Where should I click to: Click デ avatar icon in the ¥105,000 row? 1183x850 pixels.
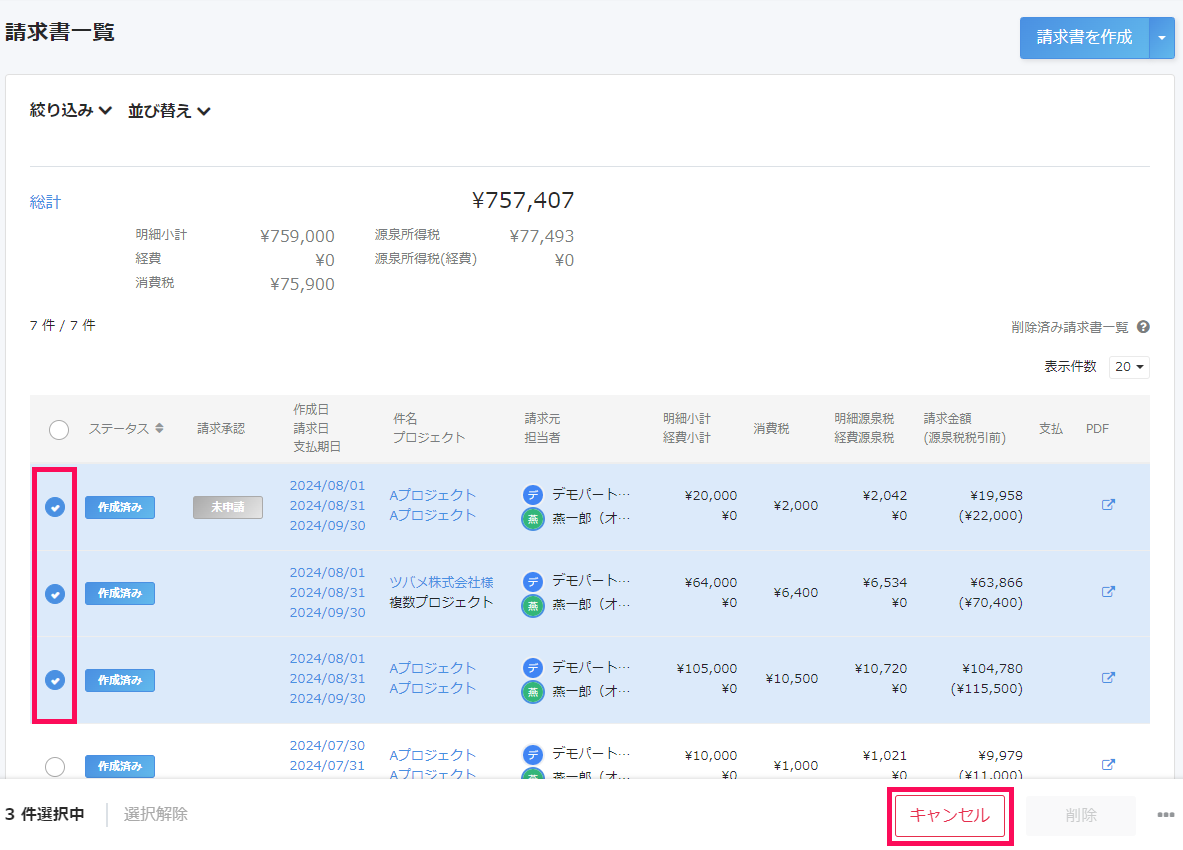(x=533, y=667)
